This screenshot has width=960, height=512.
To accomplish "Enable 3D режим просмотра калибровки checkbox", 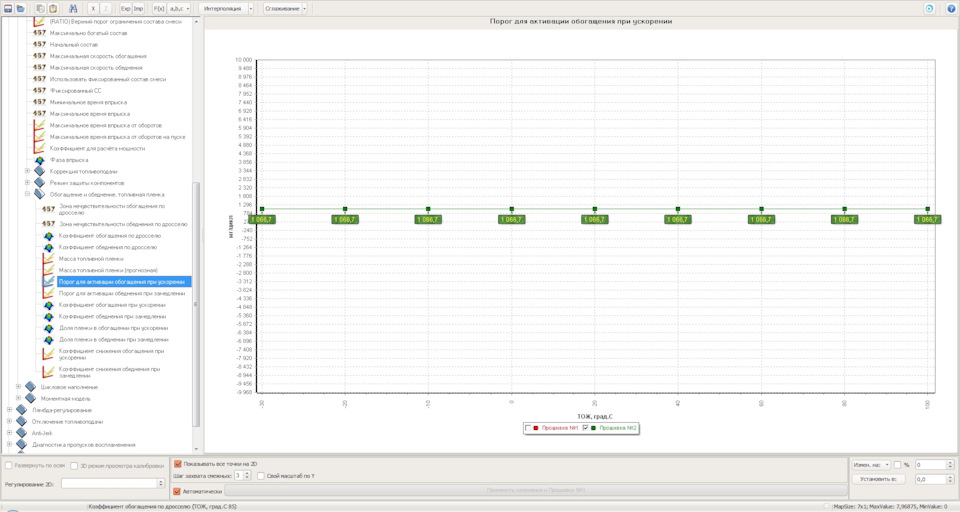I will pos(74,465).
